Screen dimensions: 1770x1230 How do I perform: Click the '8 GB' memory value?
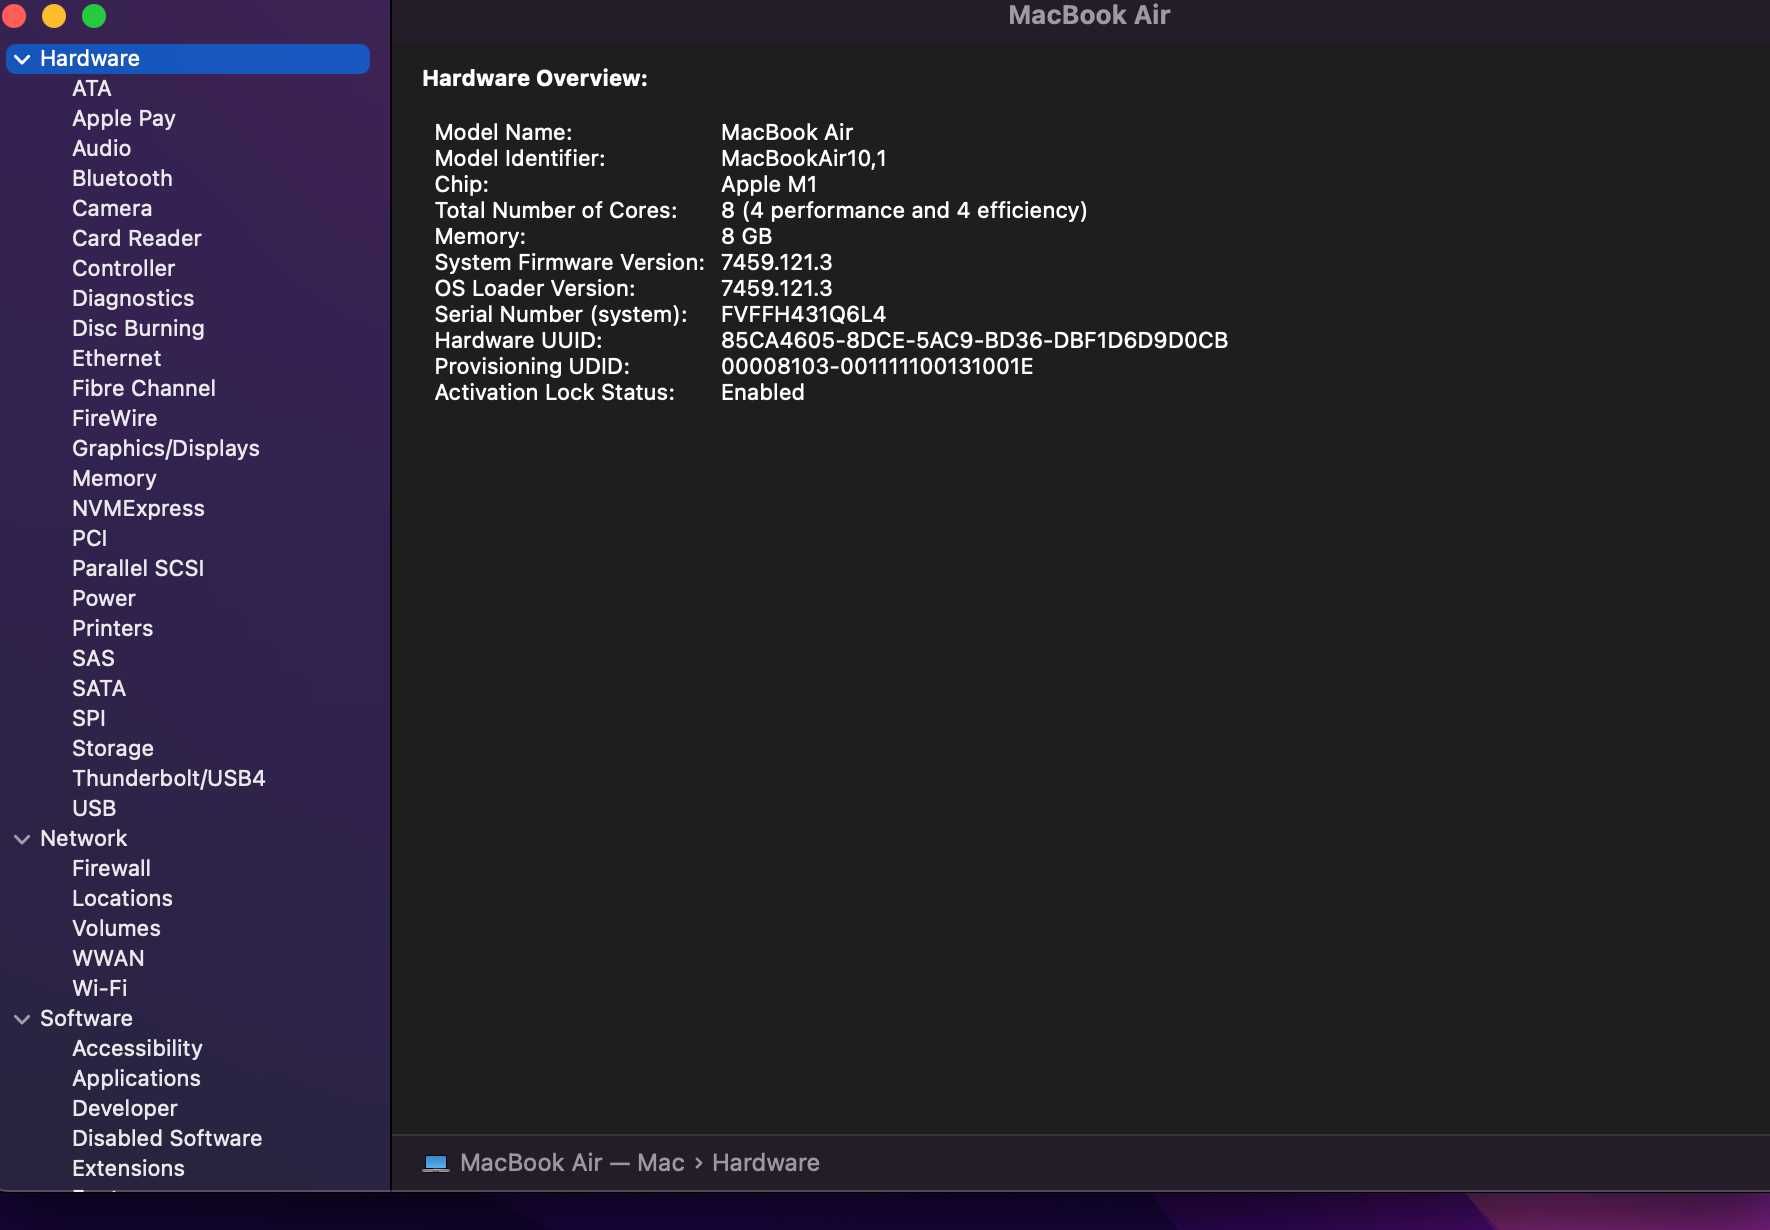(x=746, y=237)
